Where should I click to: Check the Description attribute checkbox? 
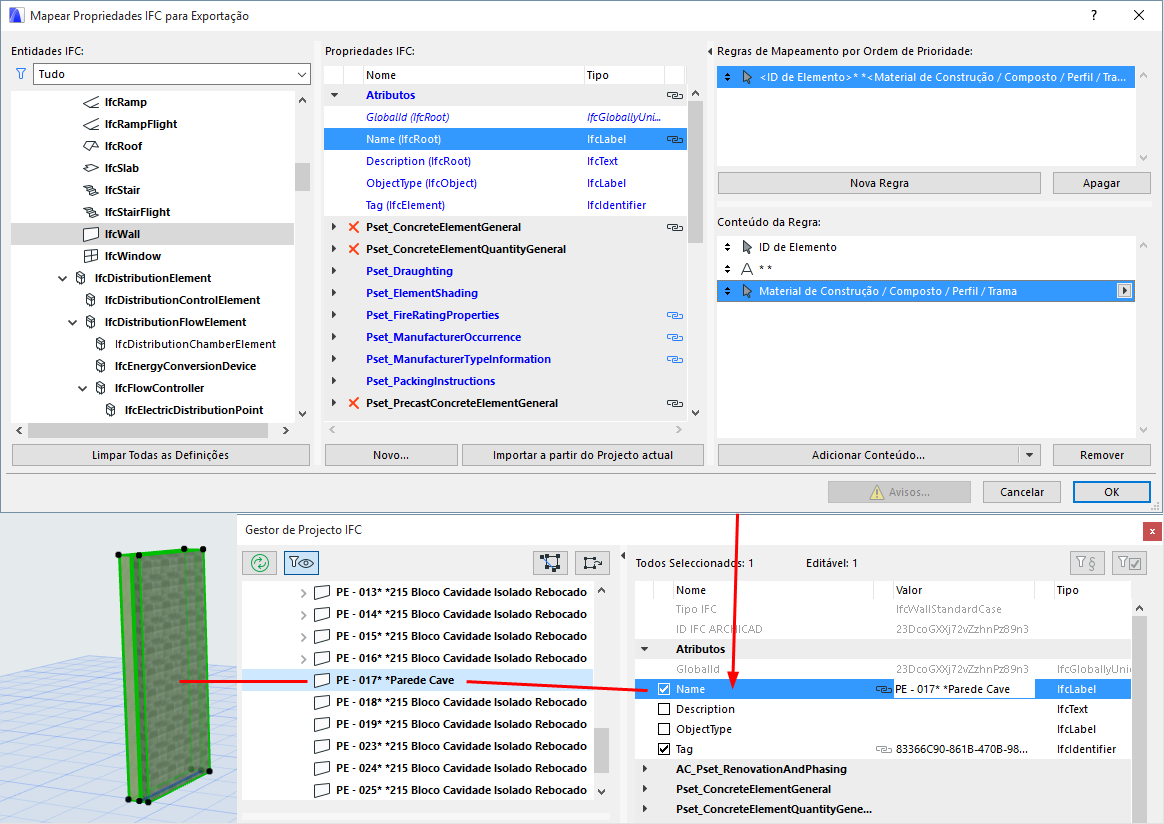(664, 709)
